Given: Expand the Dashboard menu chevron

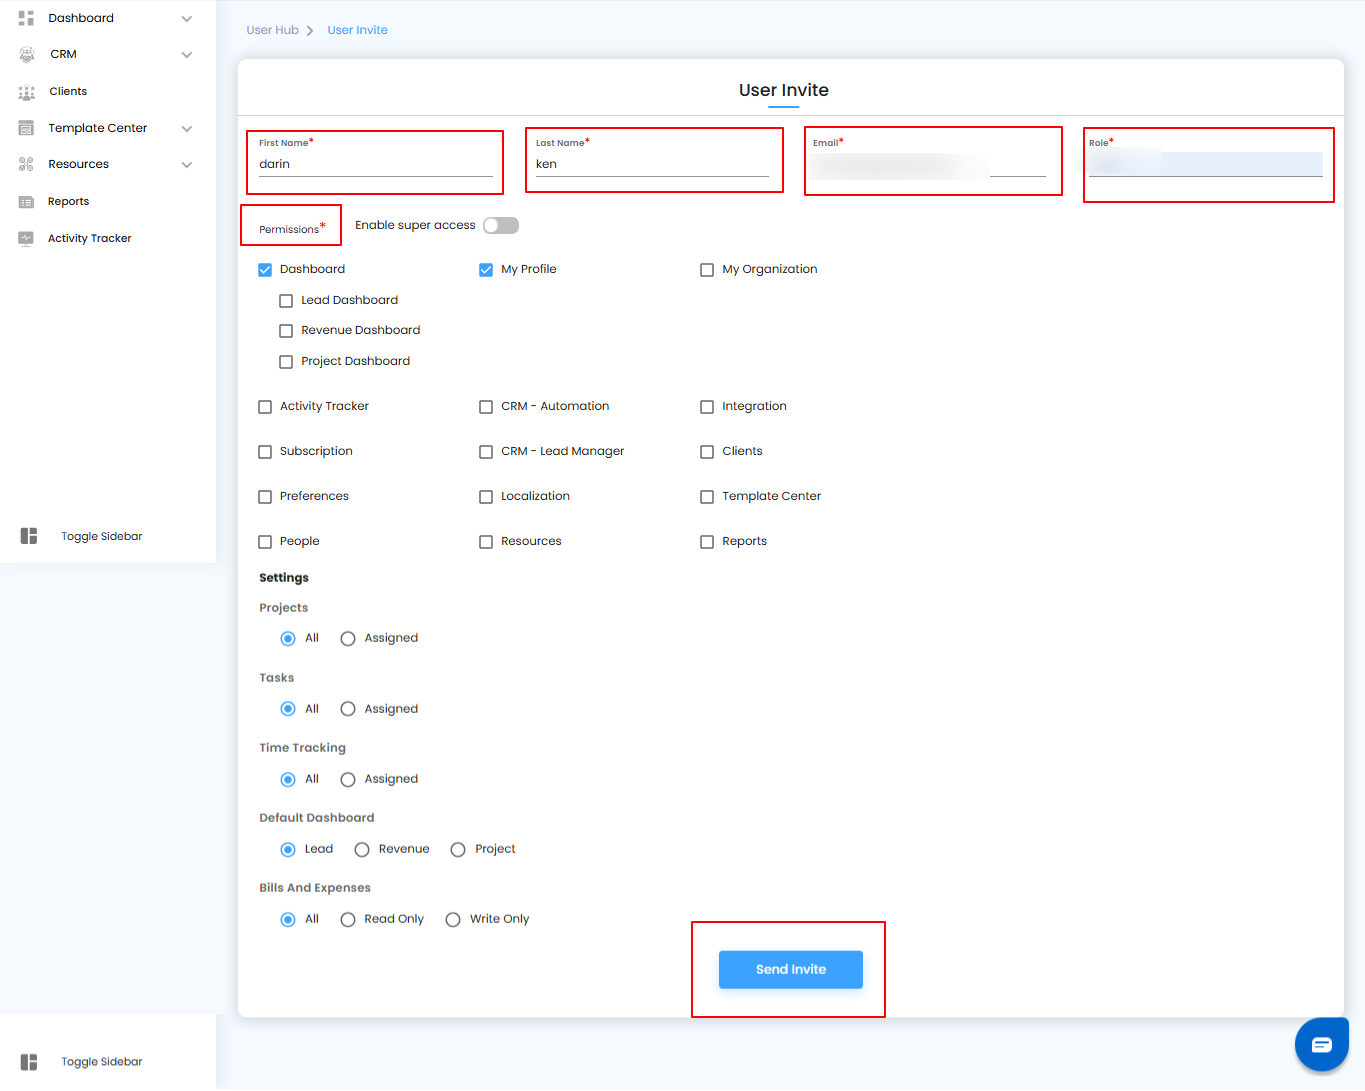Looking at the screenshot, I should point(187,19).
